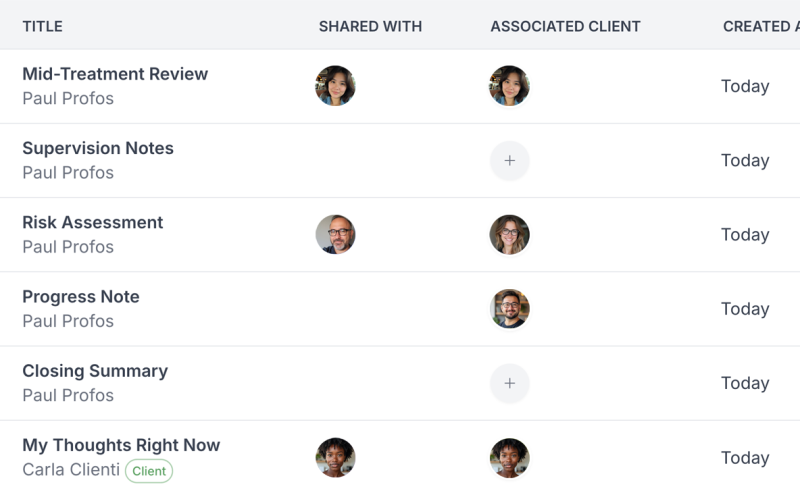Add associated client to Closing Summary
Image resolution: width=800 pixels, height=495 pixels.
[509, 383]
